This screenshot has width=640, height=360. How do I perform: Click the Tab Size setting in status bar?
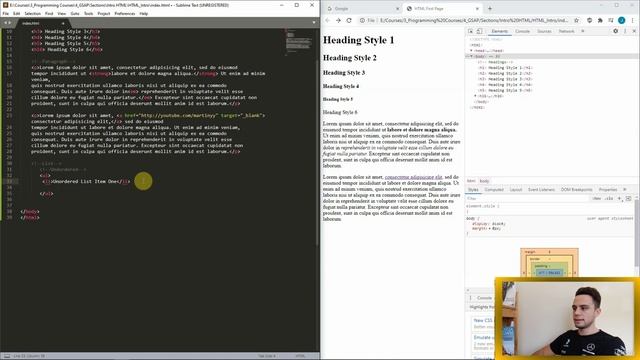click(x=267, y=356)
